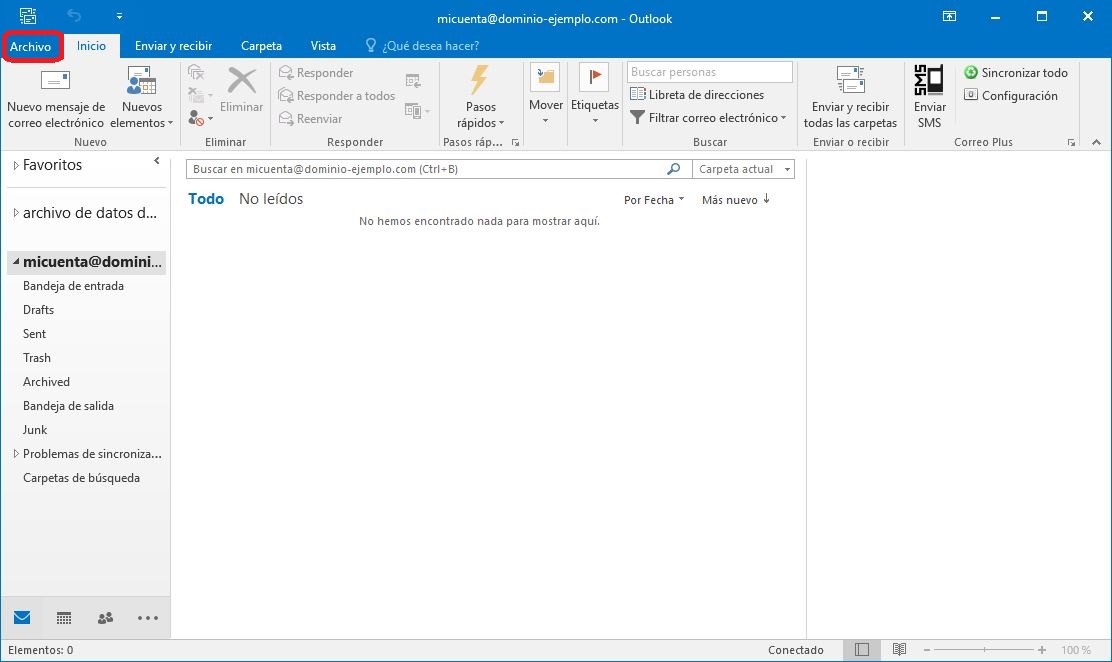
Task: Open the Mover folder dropdown
Action: pos(545,94)
